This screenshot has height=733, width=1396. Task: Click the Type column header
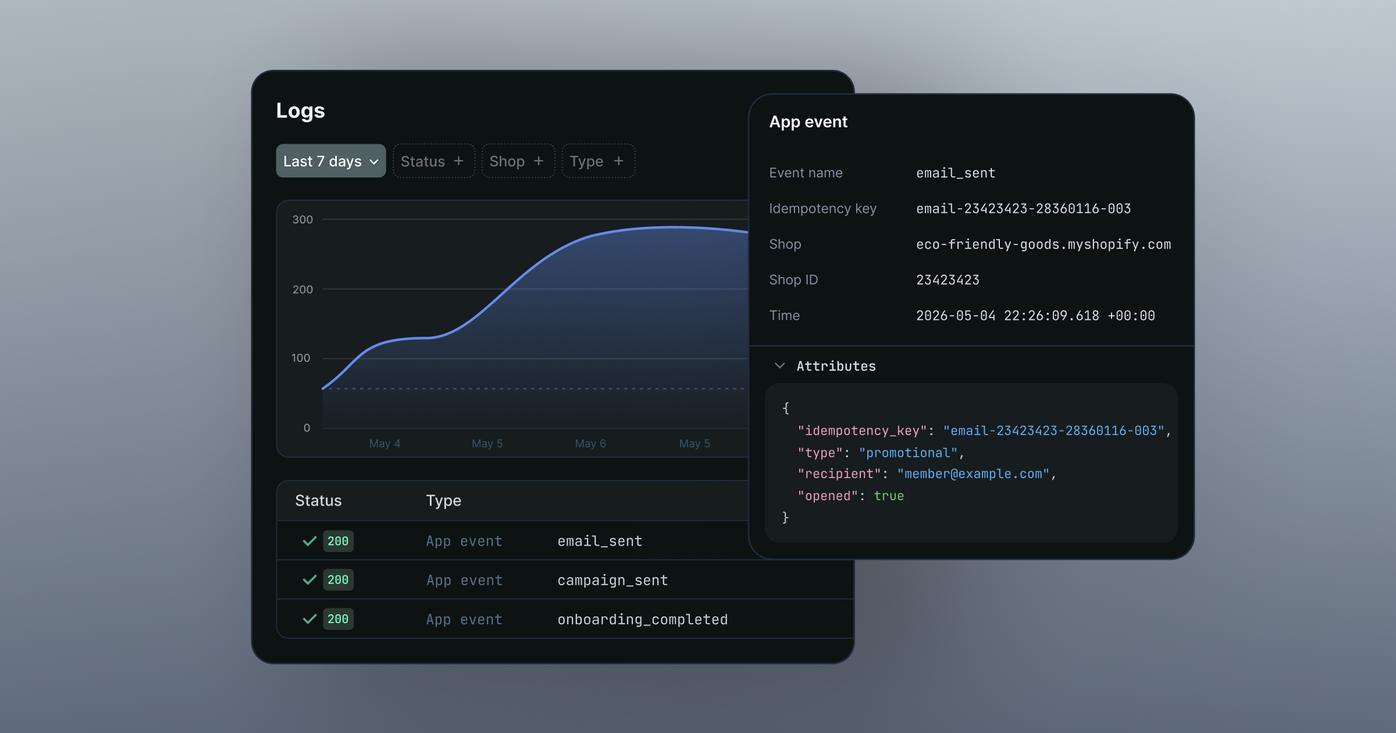pos(444,501)
